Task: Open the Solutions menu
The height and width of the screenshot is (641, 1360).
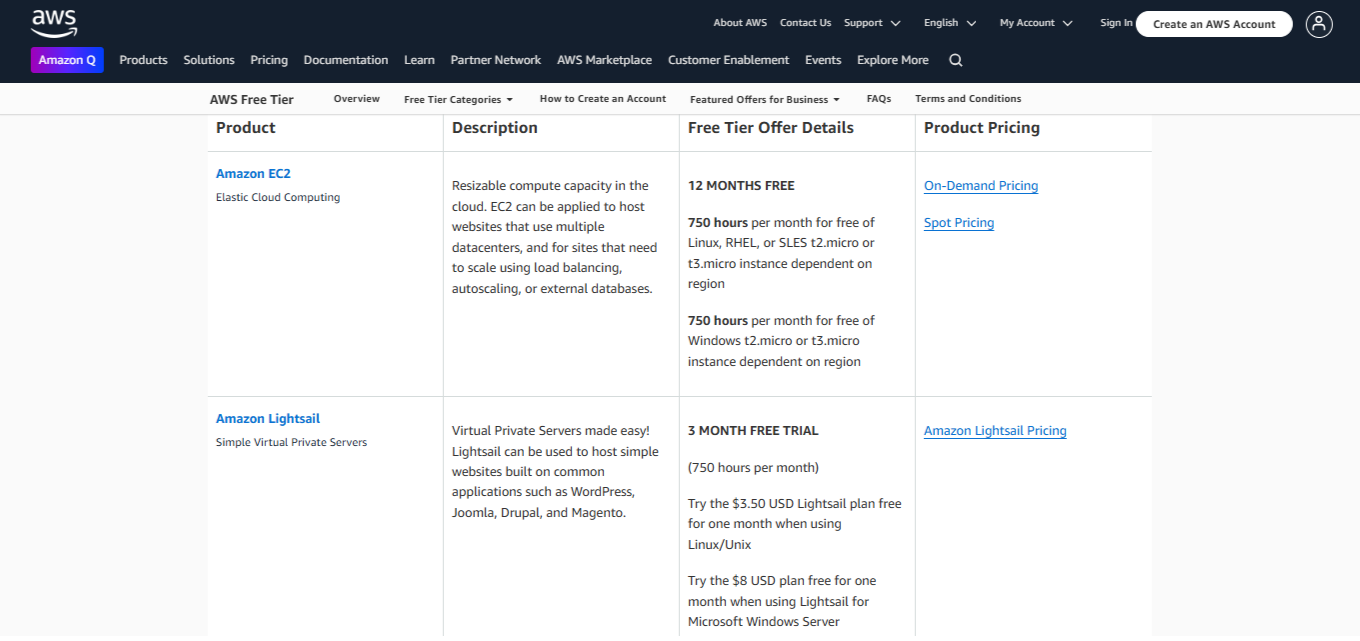Action: click(x=209, y=60)
